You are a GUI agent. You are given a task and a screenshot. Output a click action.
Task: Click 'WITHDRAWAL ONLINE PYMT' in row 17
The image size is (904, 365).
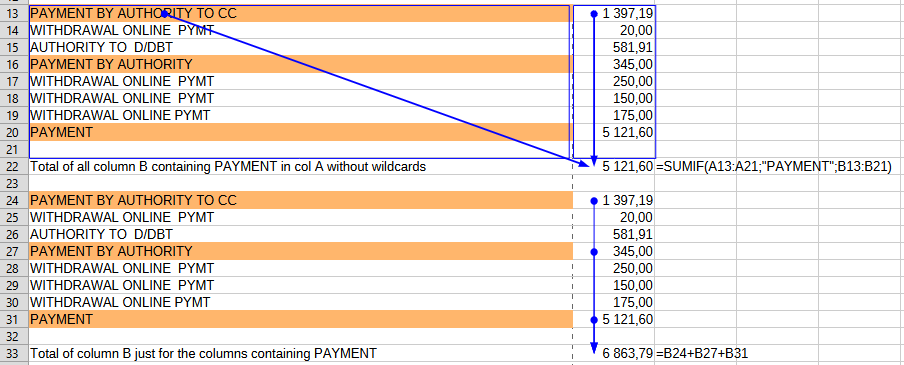coord(122,81)
